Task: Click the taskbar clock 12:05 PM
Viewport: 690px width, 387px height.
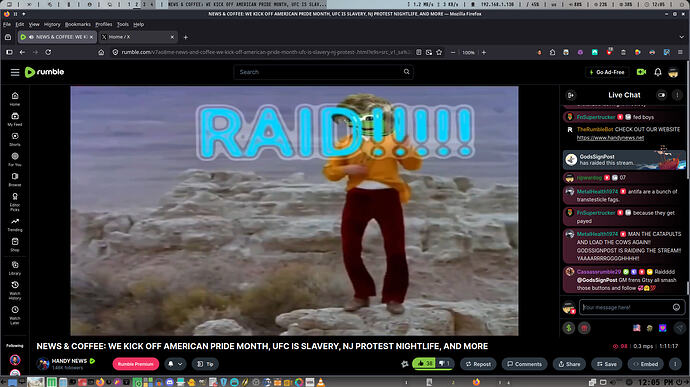Action: tap(656, 382)
